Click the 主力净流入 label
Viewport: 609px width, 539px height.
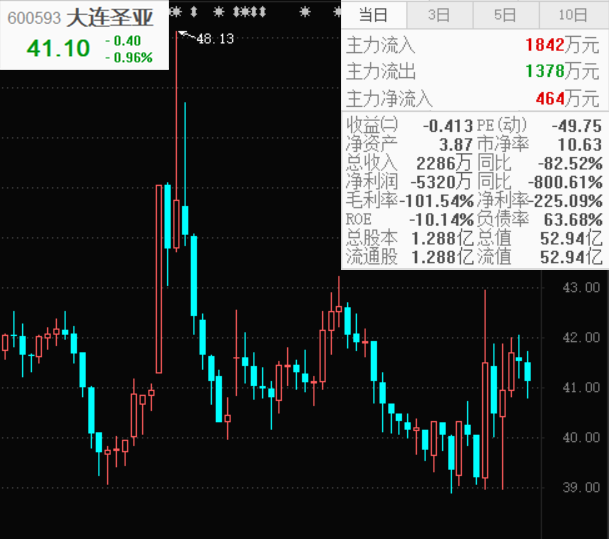389,98
